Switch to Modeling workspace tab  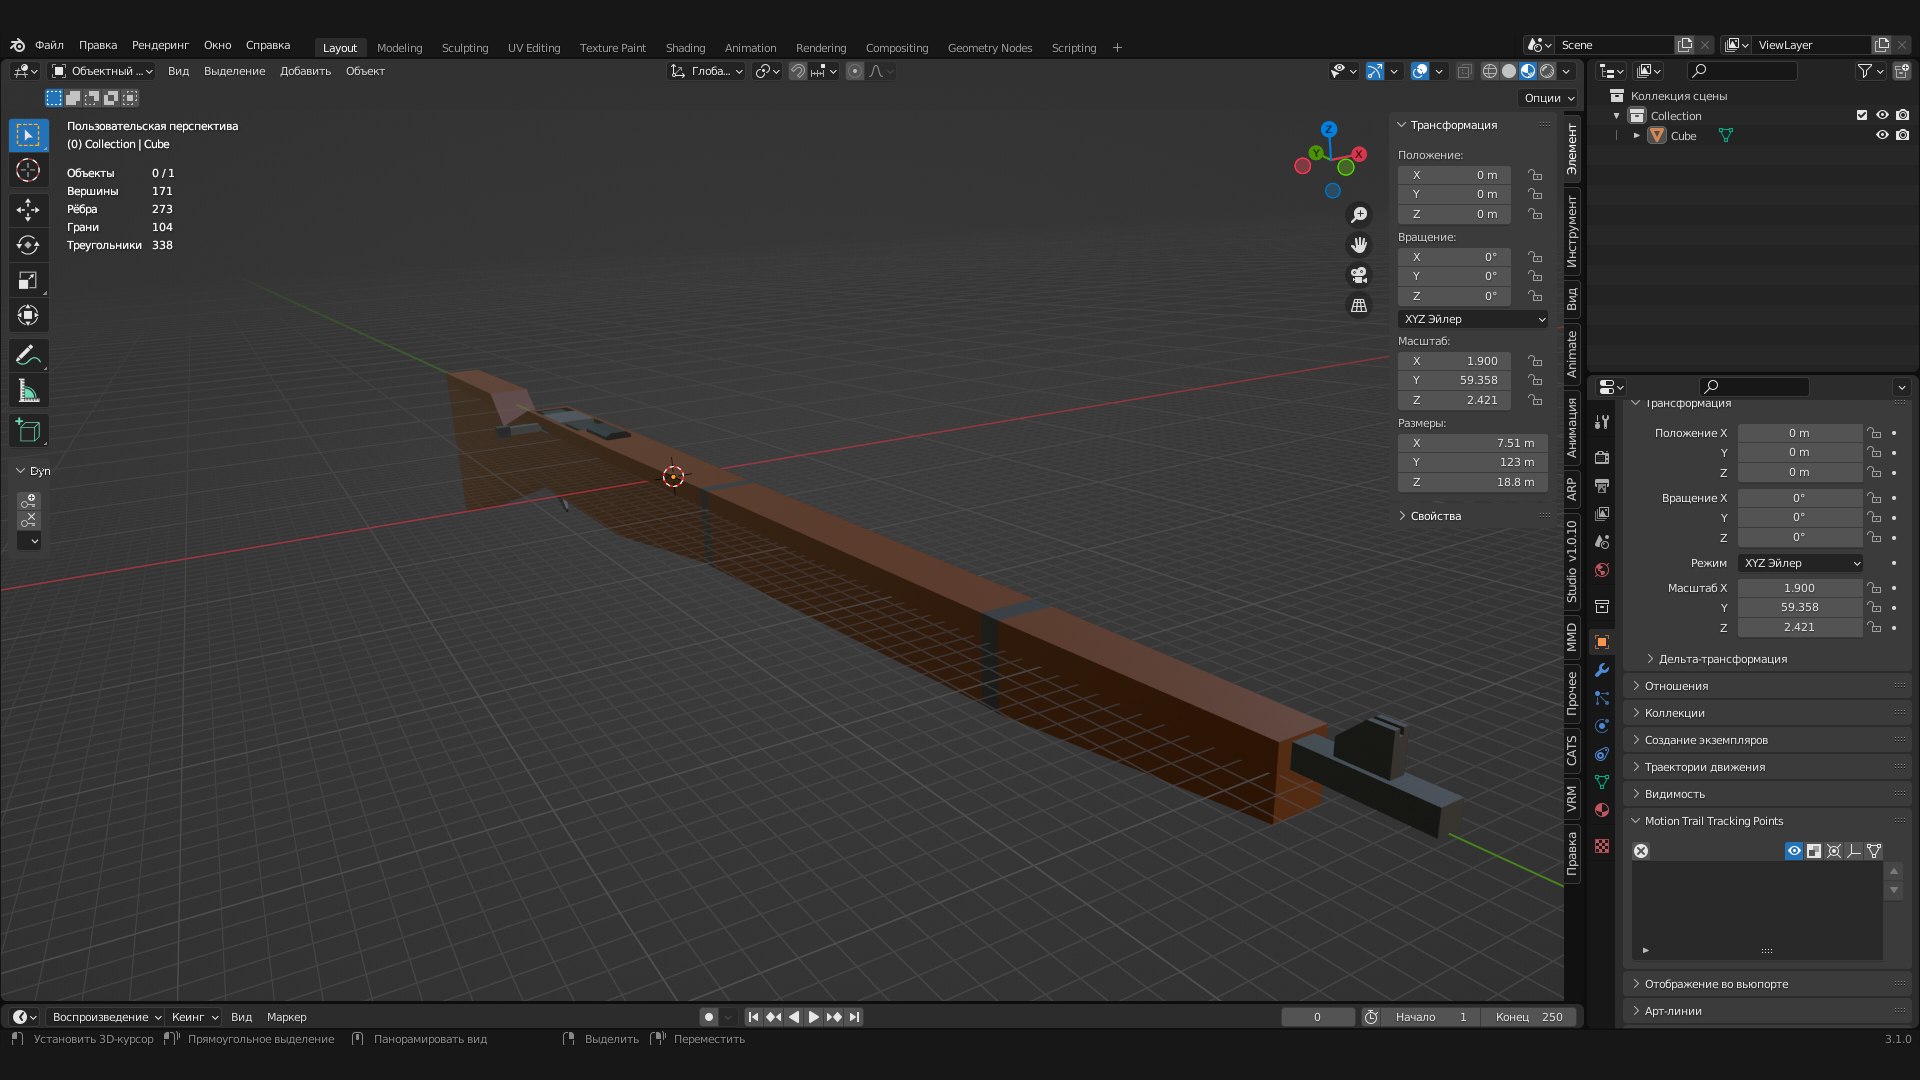tap(399, 48)
